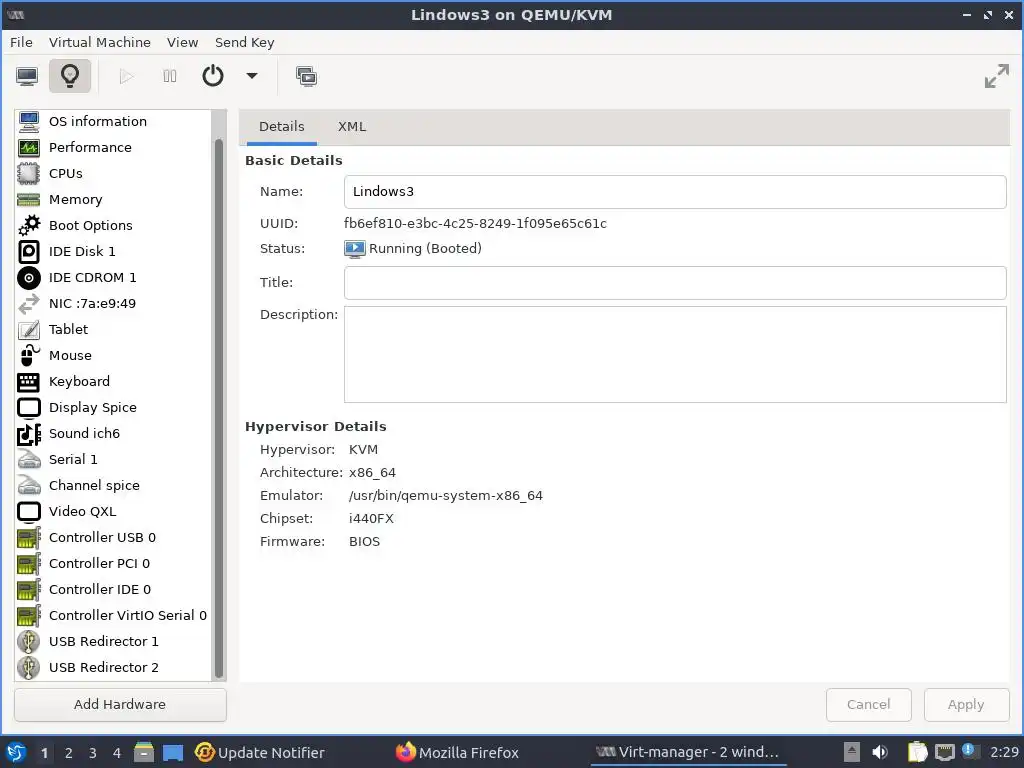This screenshot has width=1024, height=768.
Task: Select Sound ich6 device
Action: 113,434
